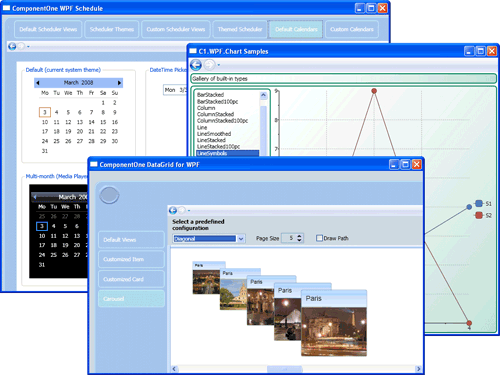Select LineSymbols chart type
Image resolution: width=500 pixels, height=375 pixels.
click(228, 153)
